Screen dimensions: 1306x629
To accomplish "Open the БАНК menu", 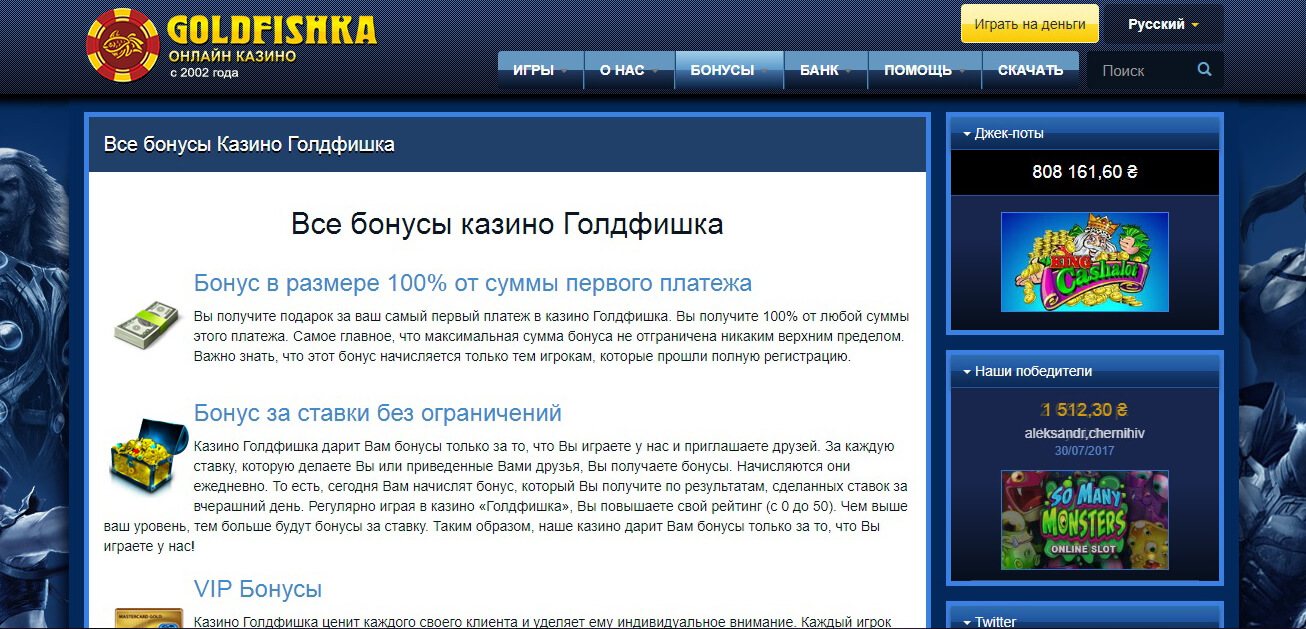I will pos(826,70).
